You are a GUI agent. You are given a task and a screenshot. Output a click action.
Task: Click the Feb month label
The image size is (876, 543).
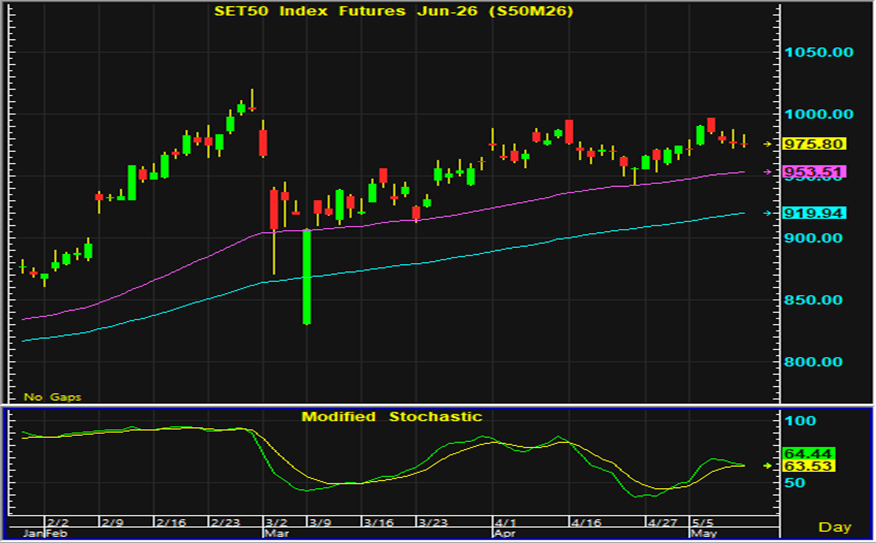pyautogui.click(x=56, y=534)
